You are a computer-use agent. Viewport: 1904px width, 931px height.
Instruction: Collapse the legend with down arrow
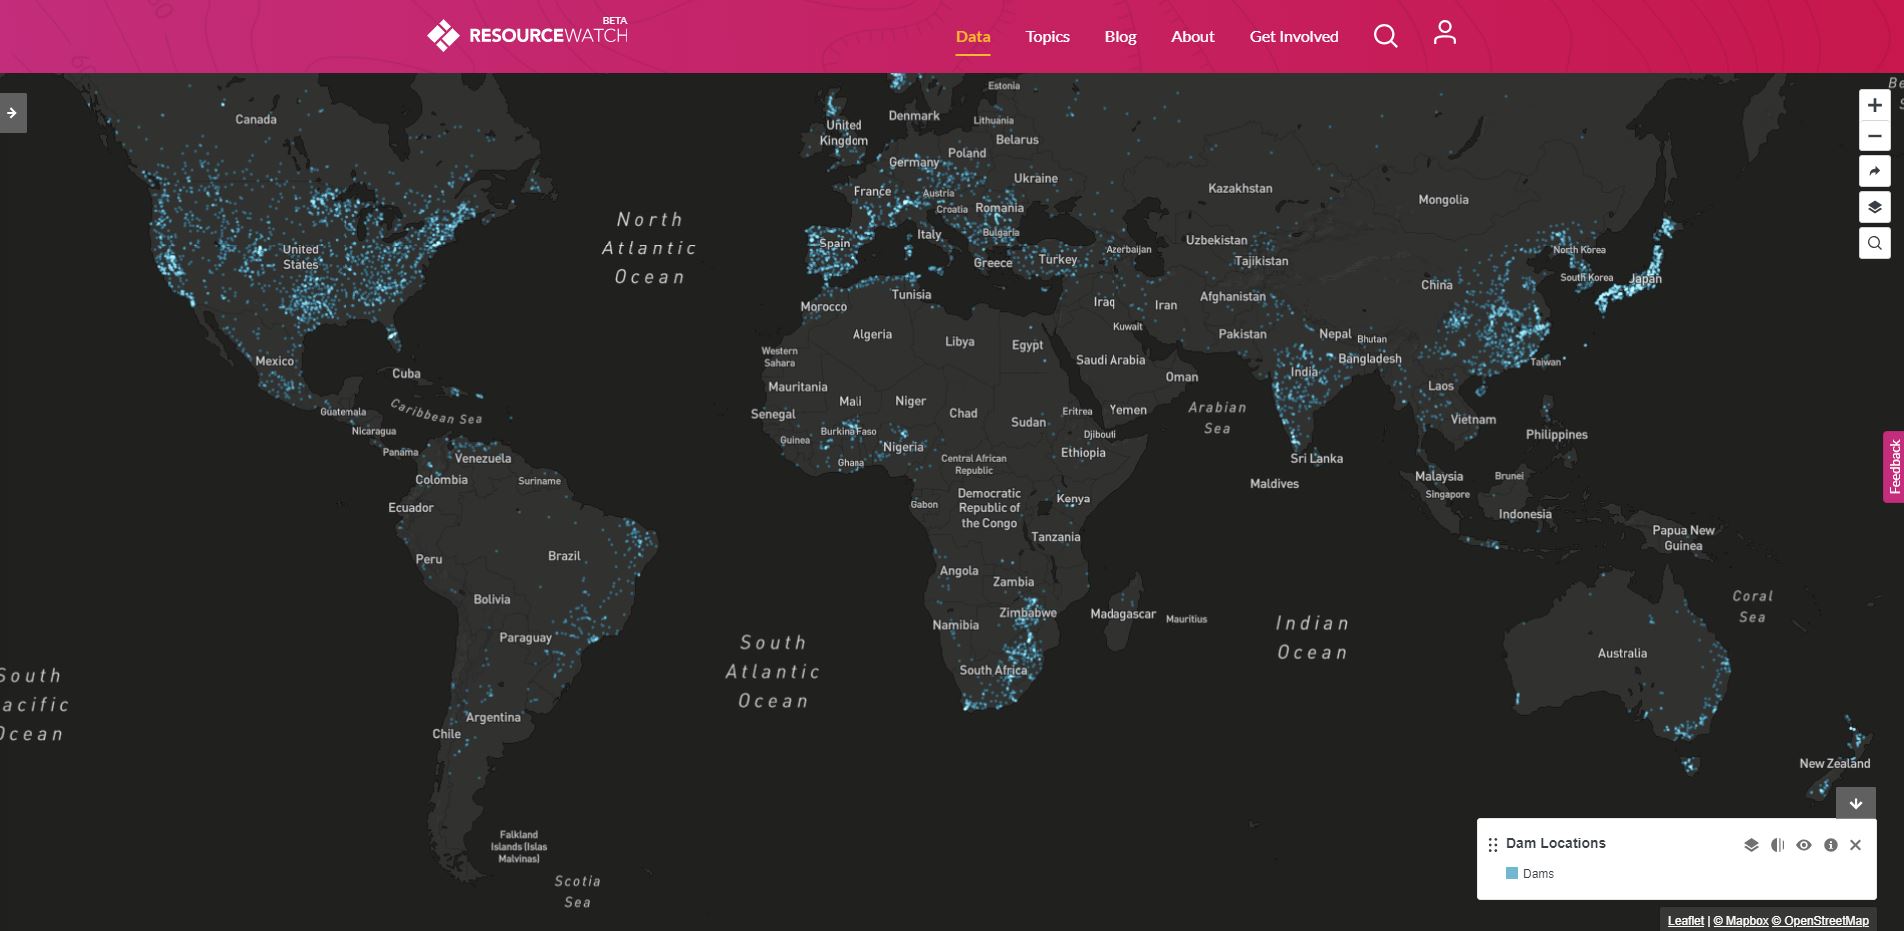pos(1855,803)
